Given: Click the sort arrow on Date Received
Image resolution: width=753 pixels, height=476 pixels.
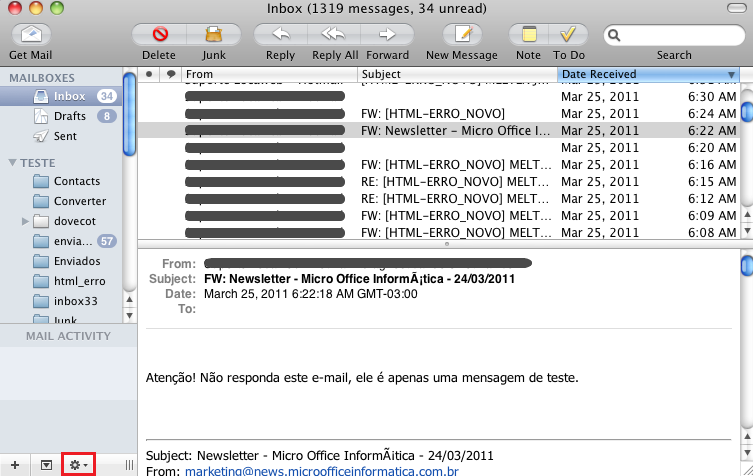Looking at the screenshot, I should tap(731, 75).
